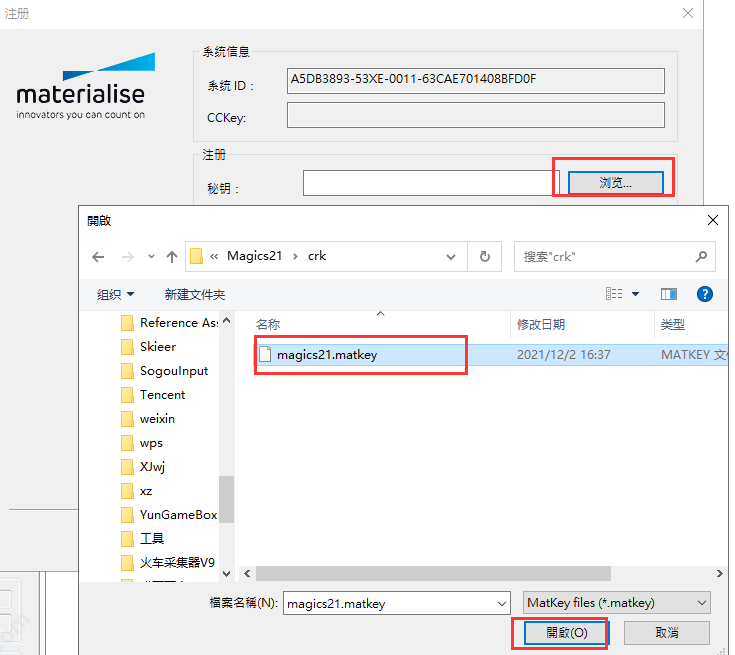Expand the filename combo box dropdown

coord(502,604)
